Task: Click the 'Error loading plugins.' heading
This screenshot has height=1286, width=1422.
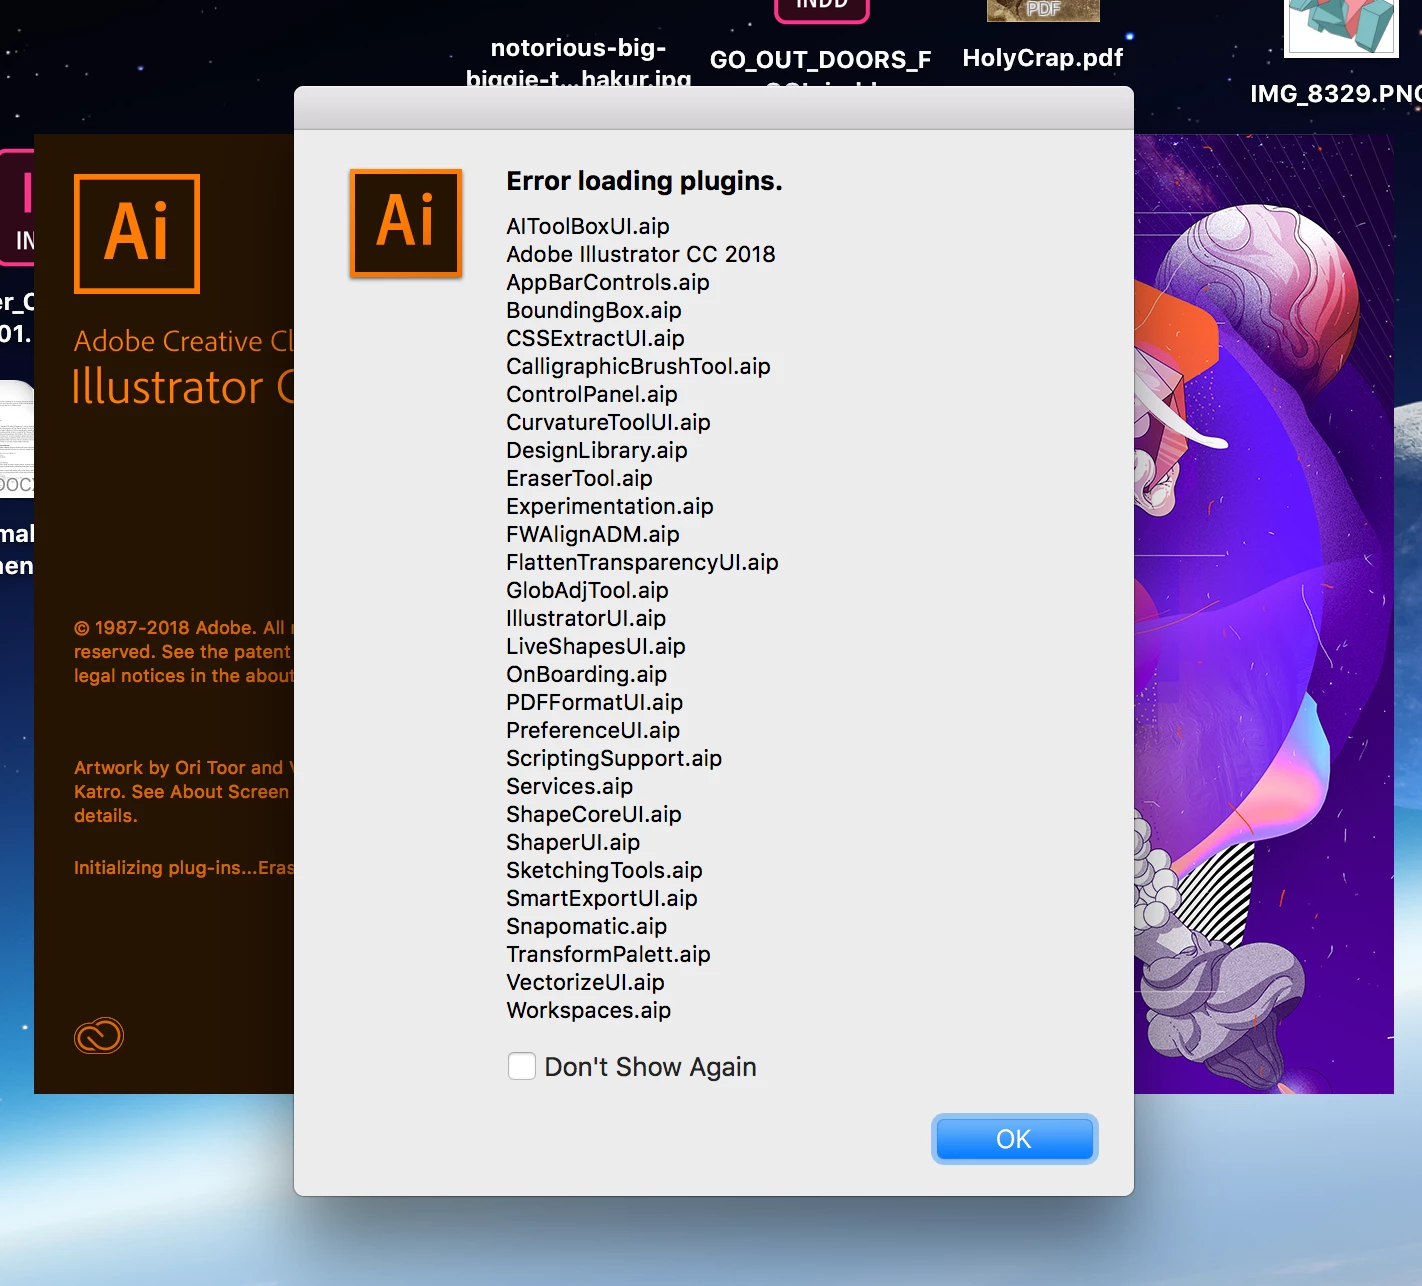Action: 644,181
